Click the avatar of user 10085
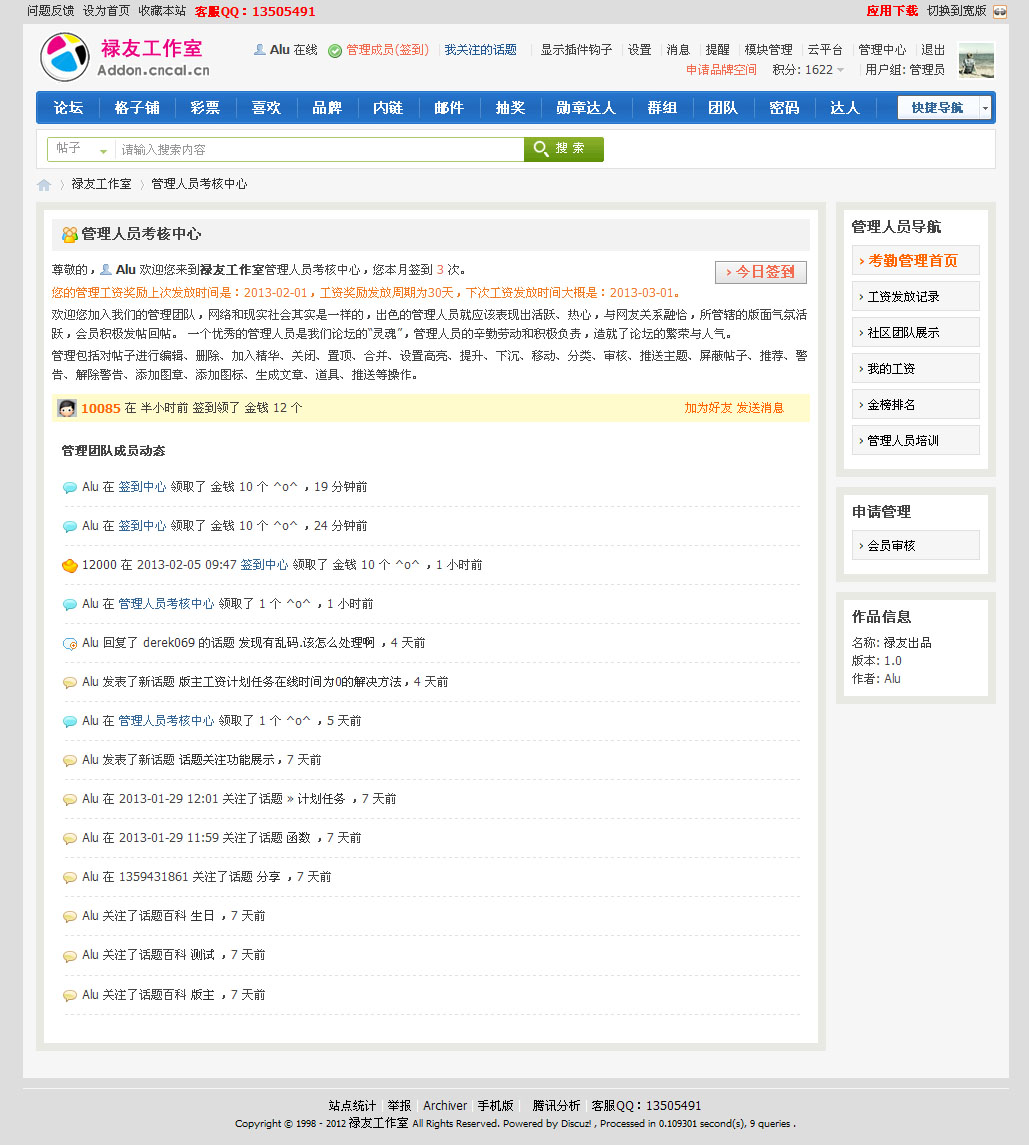 pyautogui.click(x=67, y=408)
